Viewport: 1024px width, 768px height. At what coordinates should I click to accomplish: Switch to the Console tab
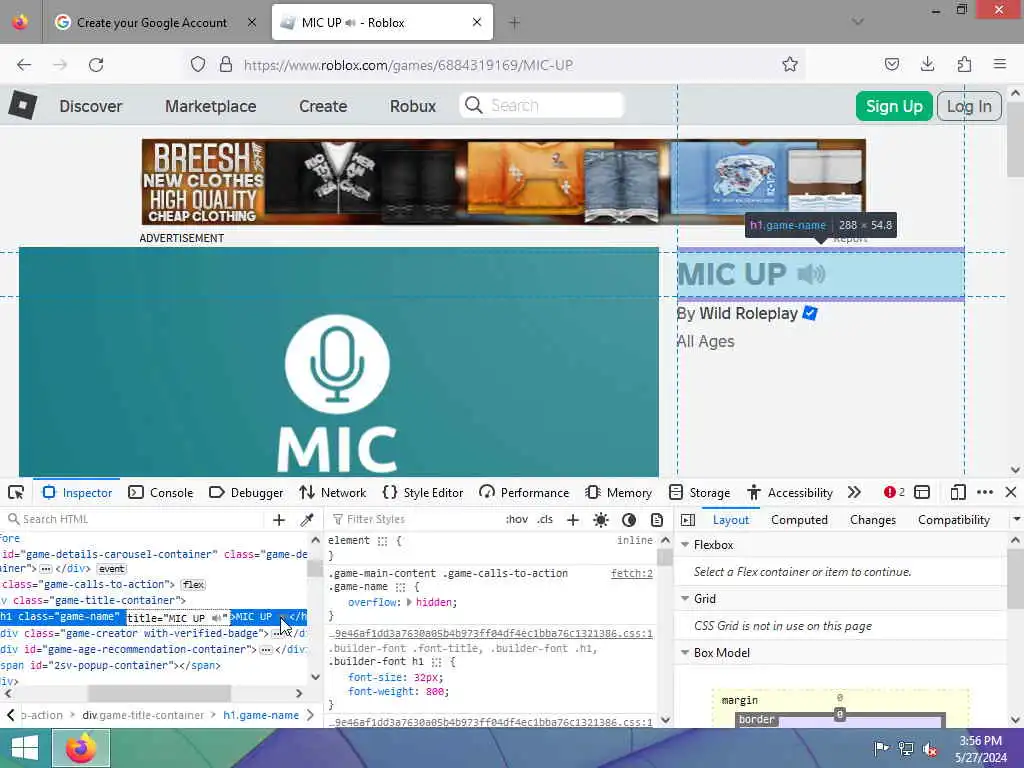pyautogui.click(x=161, y=492)
